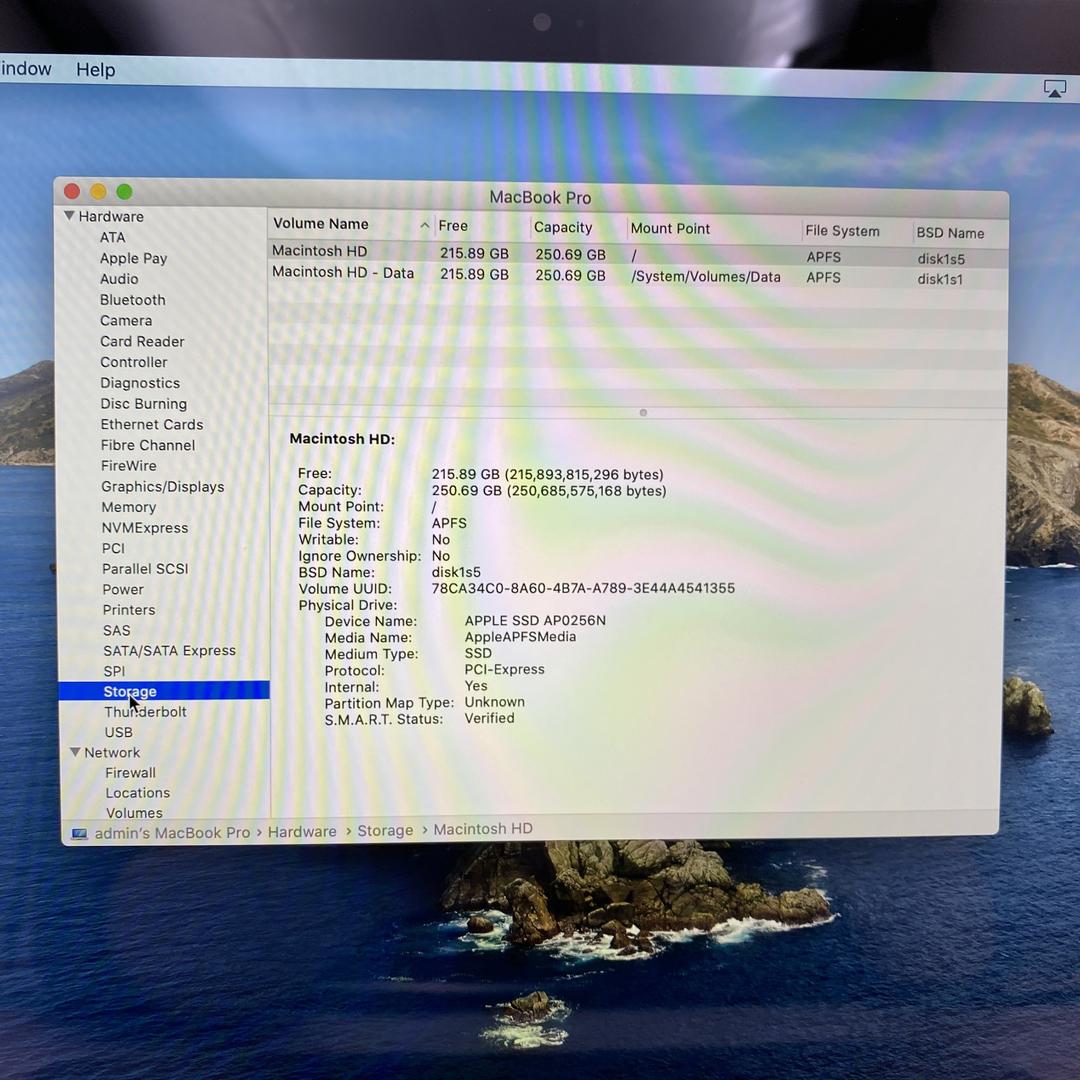Viewport: 1080px width, 1080px height.
Task: Select Printers in the sidebar
Action: [129, 610]
